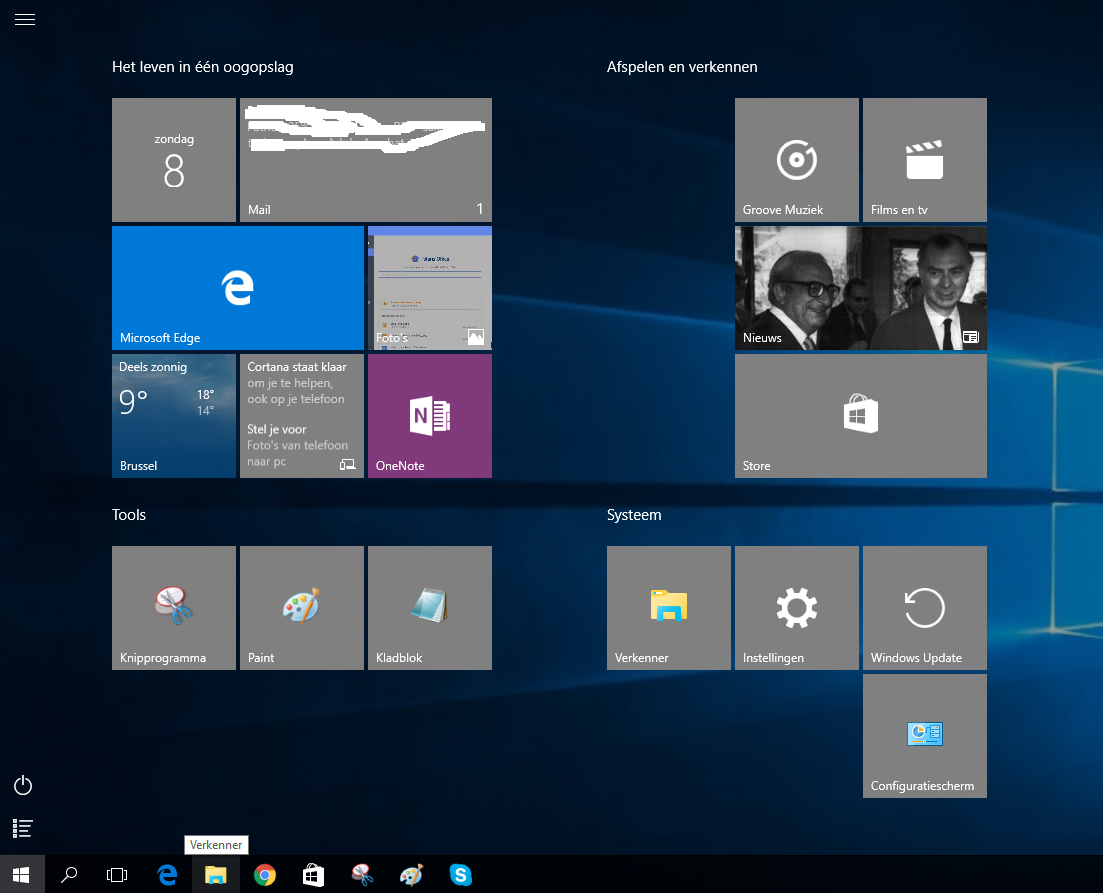Click the power button icon
This screenshot has height=893, width=1103.
pos(23,785)
